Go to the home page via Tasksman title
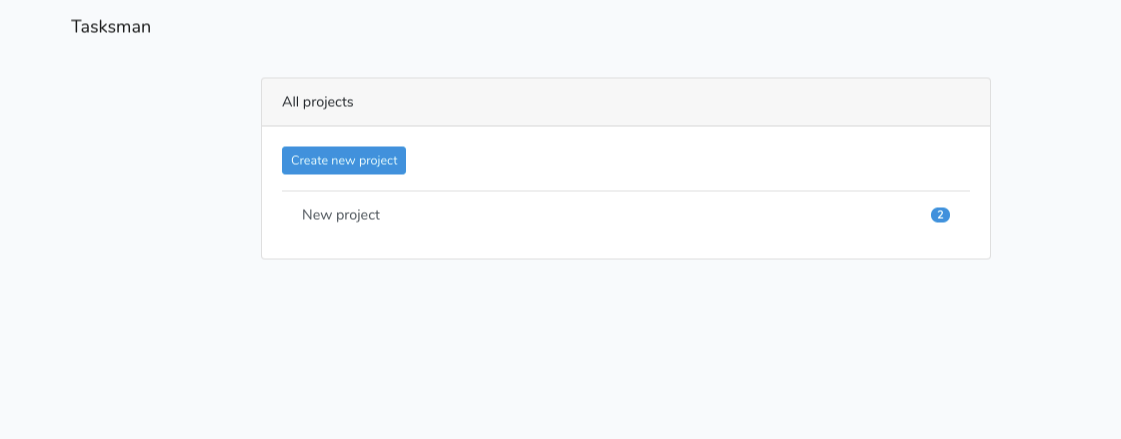Image resolution: width=1121 pixels, height=439 pixels. [111, 27]
